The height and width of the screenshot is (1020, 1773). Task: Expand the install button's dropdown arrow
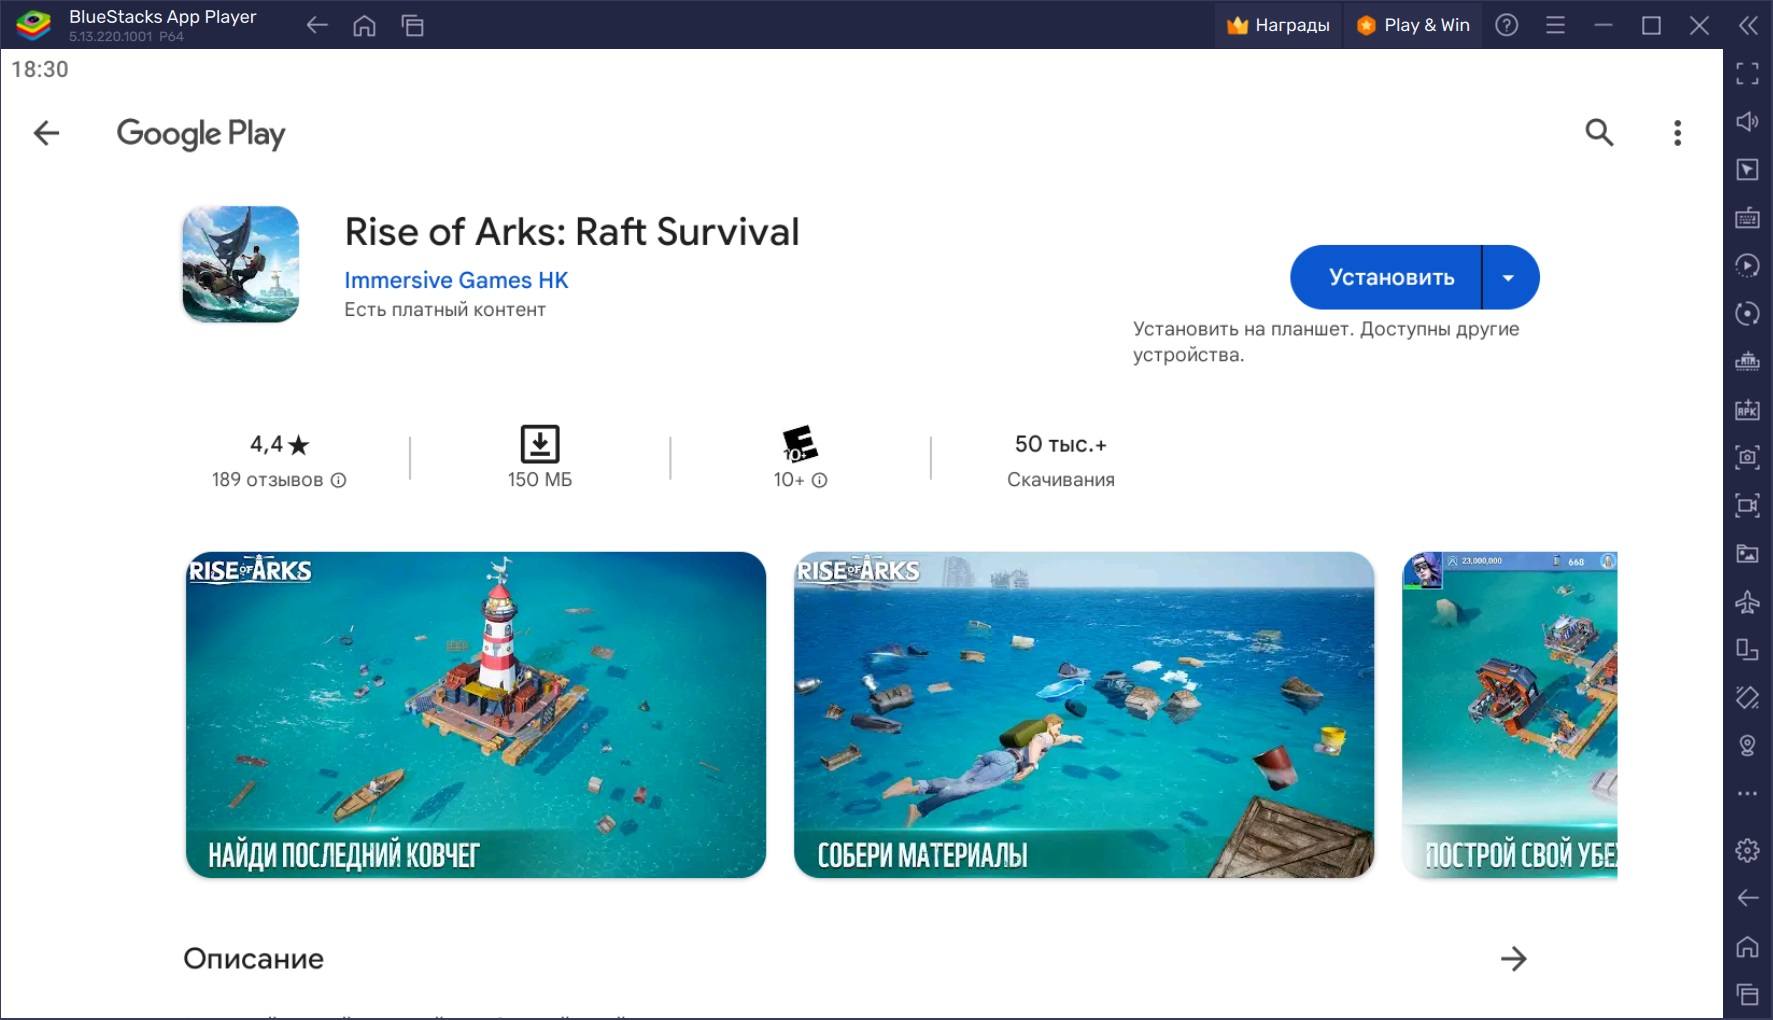tap(1509, 277)
